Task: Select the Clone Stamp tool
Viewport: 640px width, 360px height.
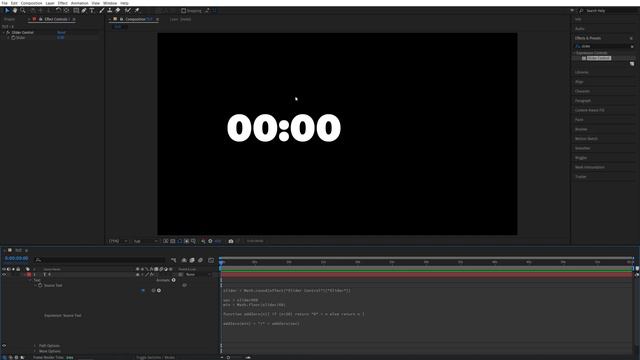Action: point(109,11)
